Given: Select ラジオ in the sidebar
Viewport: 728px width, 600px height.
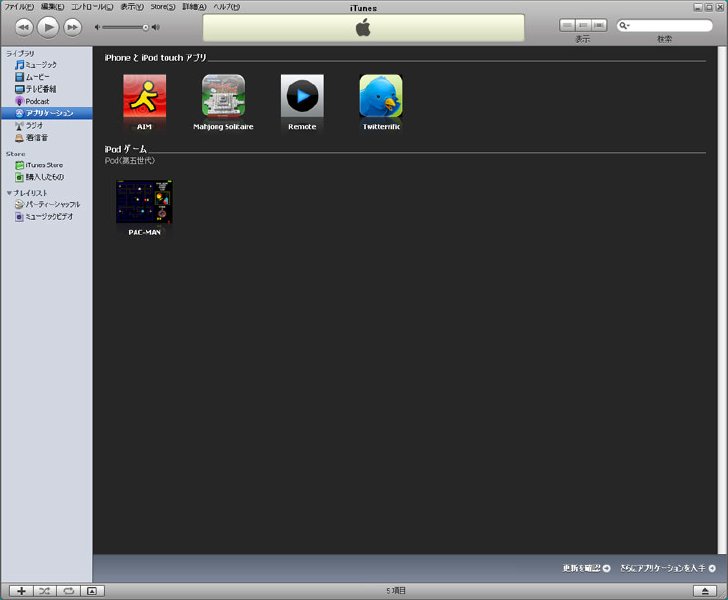Looking at the screenshot, I should (x=46, y=125).
